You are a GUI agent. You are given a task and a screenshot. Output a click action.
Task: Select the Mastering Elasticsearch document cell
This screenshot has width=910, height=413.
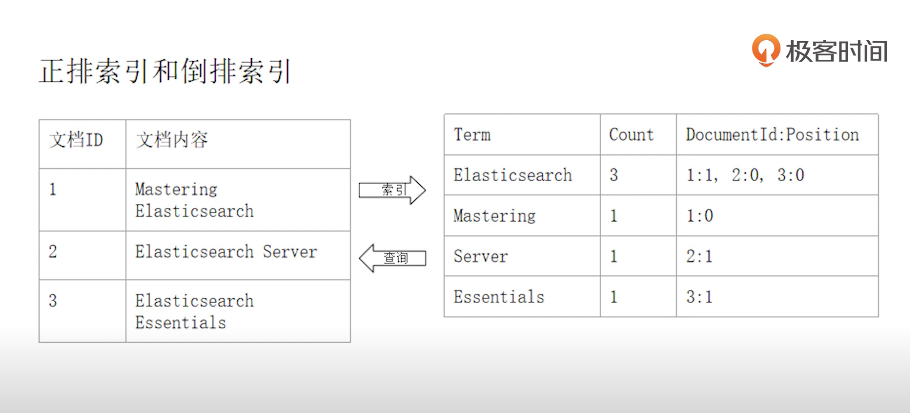(194, 200)
